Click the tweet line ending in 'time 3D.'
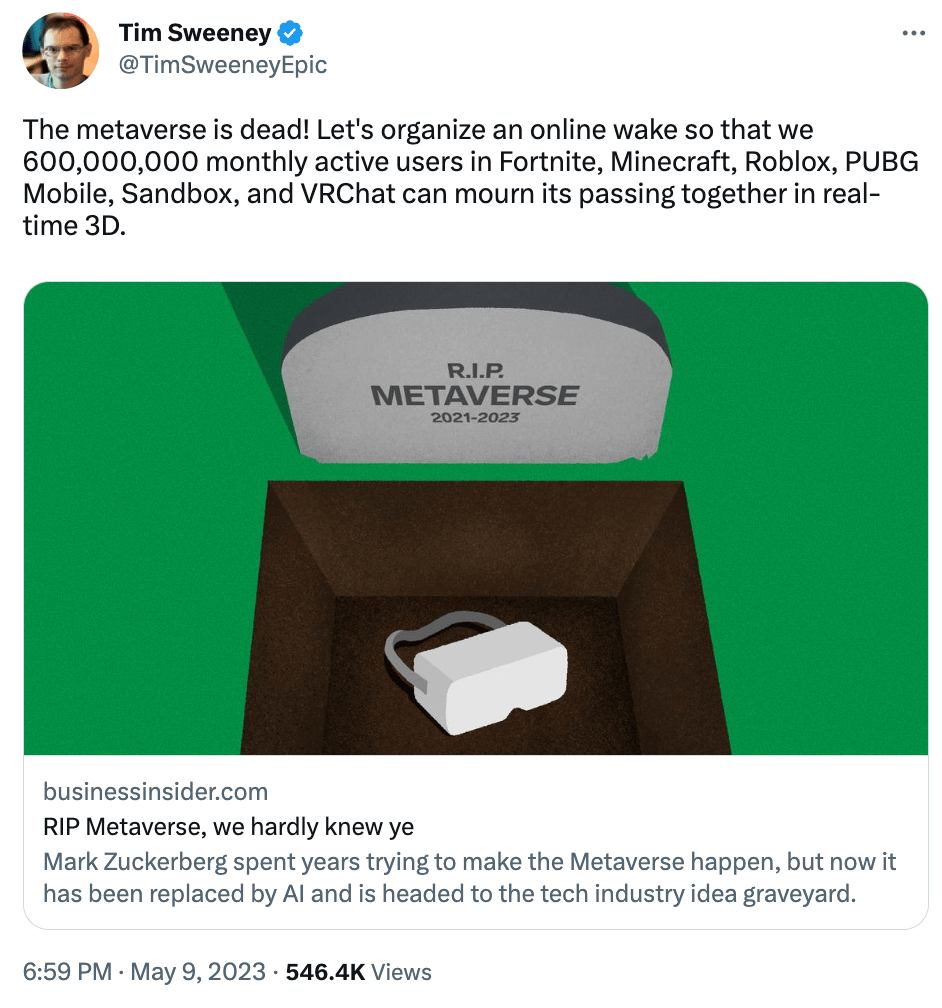The height and width of the screenshot is (1008, 942). tap(75, 226)
